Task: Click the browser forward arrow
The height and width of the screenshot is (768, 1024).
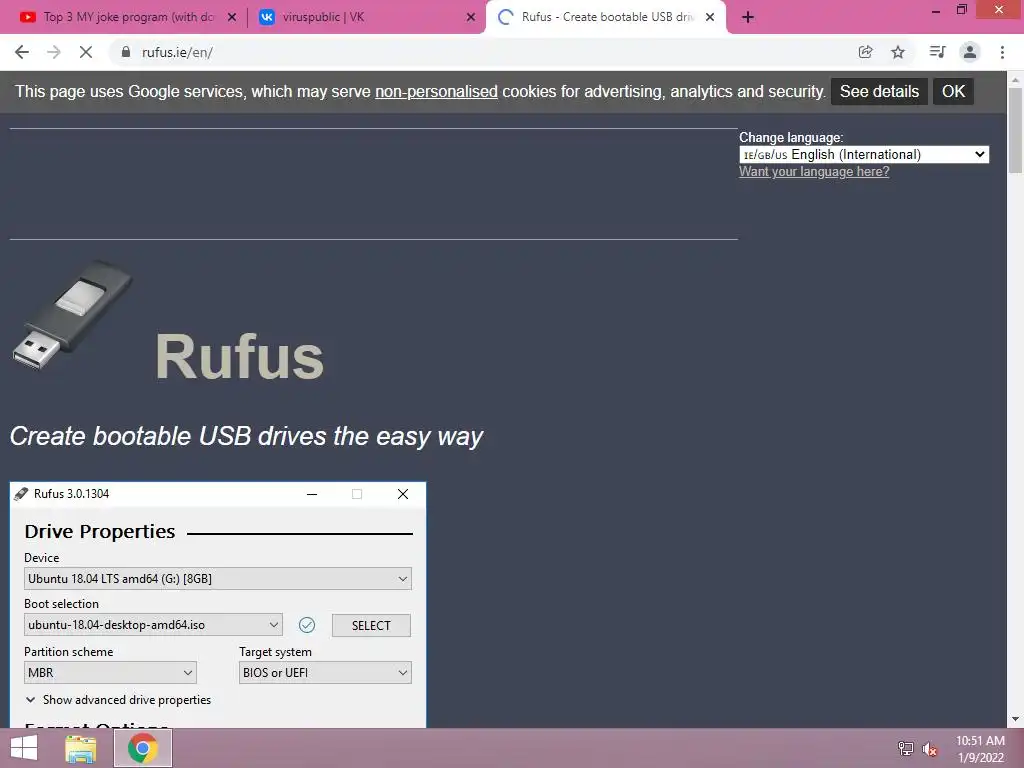Action: pyautogui.click(x=54, y=52)
